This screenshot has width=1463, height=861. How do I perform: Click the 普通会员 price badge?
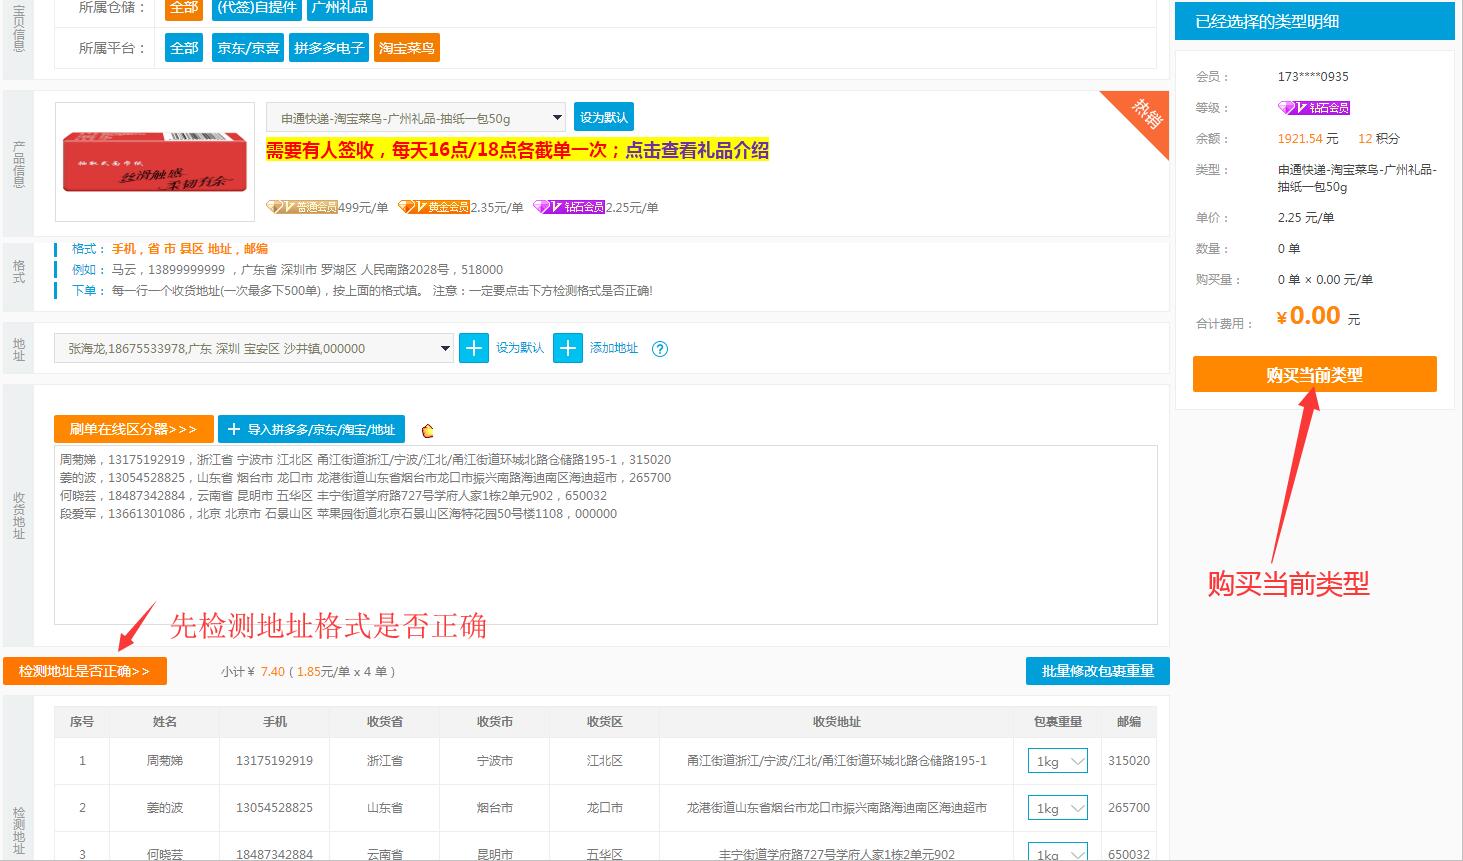302,207
